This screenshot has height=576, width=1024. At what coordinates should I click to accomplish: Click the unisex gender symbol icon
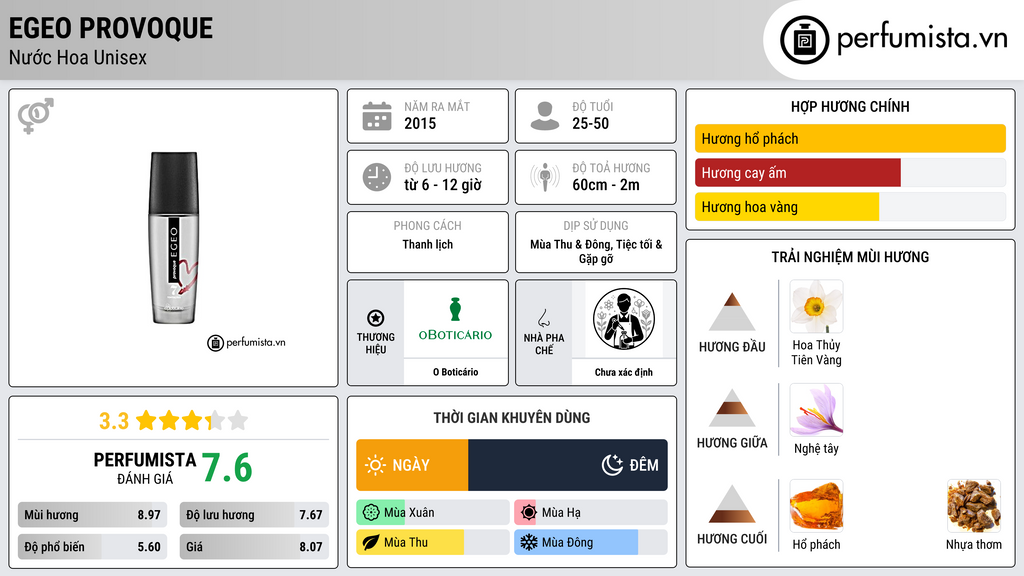36,116
